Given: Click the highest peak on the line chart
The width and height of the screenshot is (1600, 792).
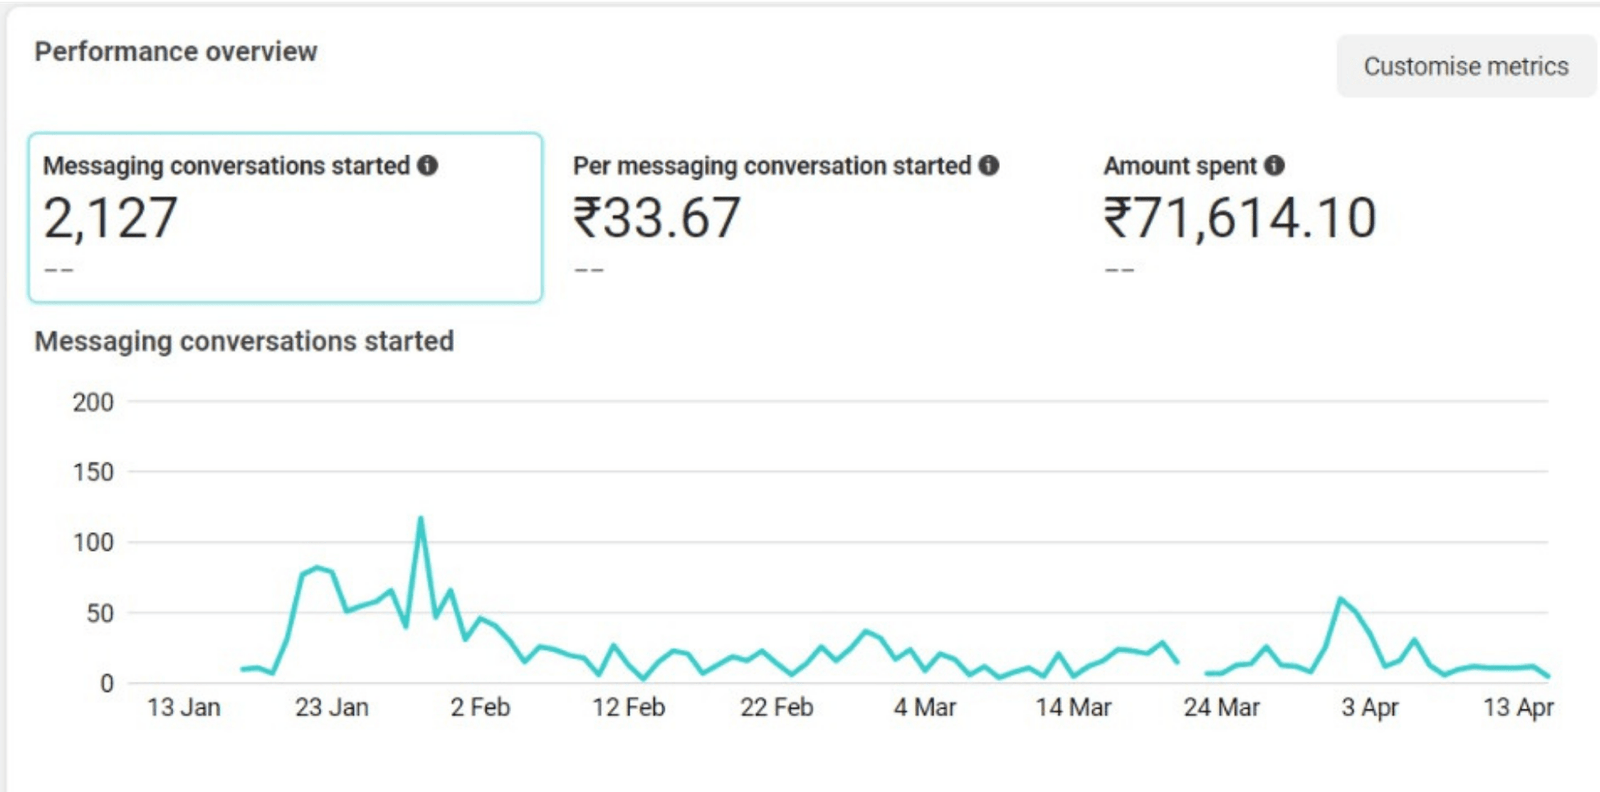Looking at the screenshot, I should [421, 518].
